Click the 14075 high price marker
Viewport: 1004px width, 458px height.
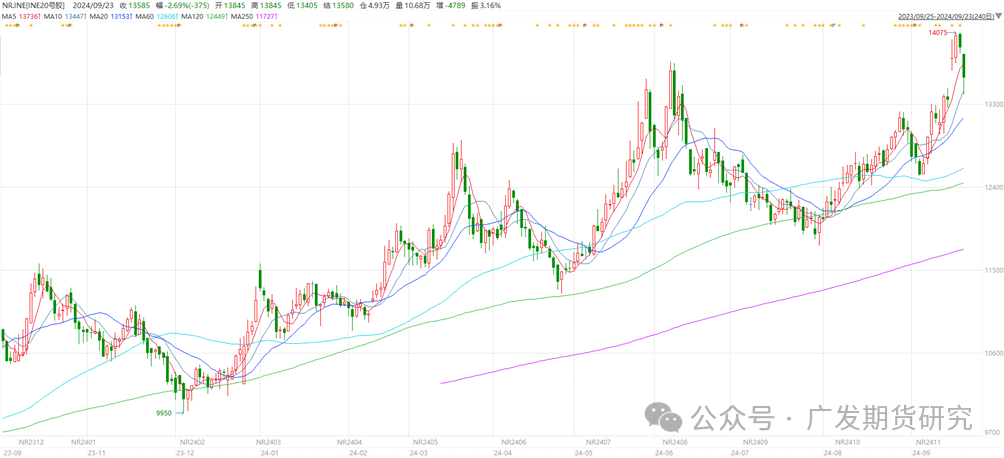click(938, 33)
